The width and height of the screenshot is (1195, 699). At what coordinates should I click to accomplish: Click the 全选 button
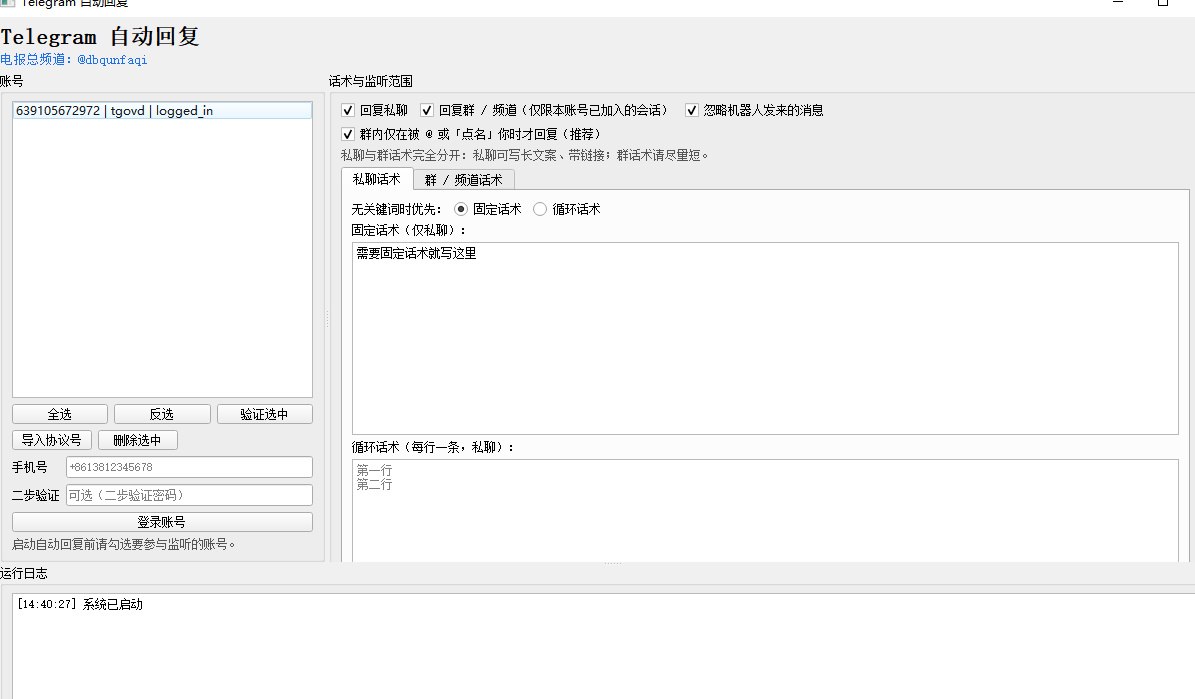(59, 414)
